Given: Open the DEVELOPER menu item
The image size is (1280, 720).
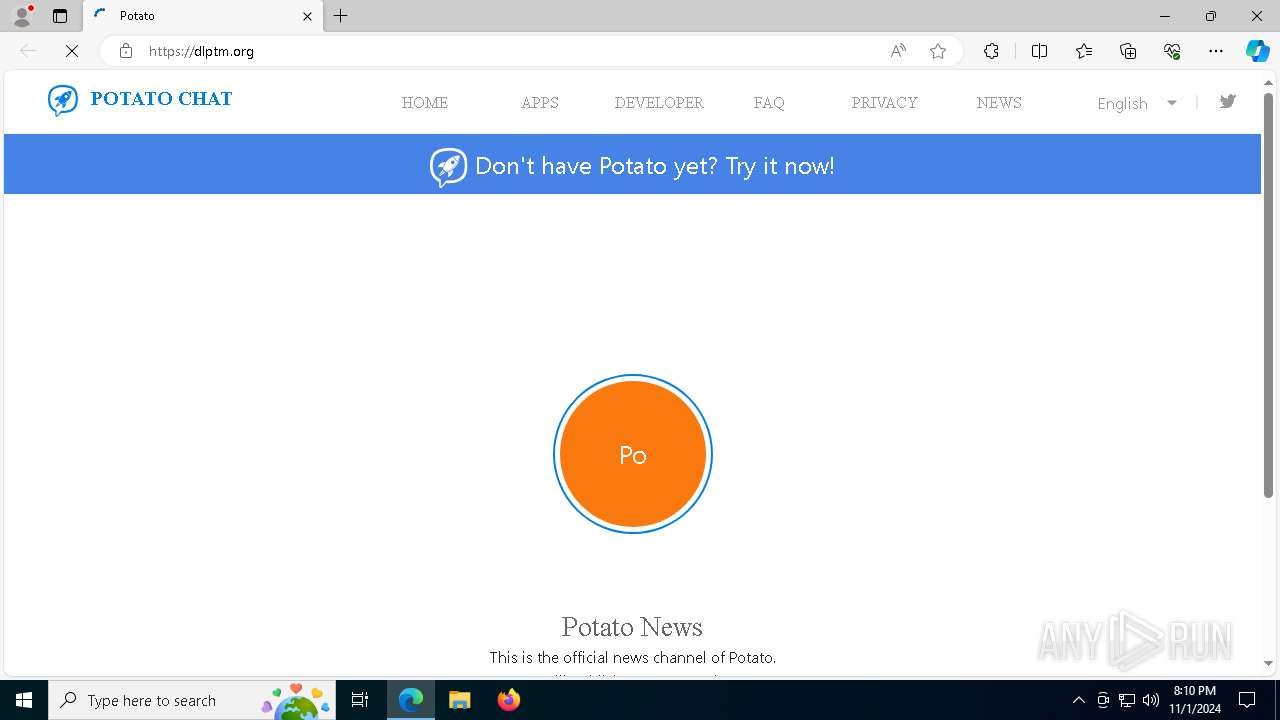Looking at the screenshot, I should [659, 102].
